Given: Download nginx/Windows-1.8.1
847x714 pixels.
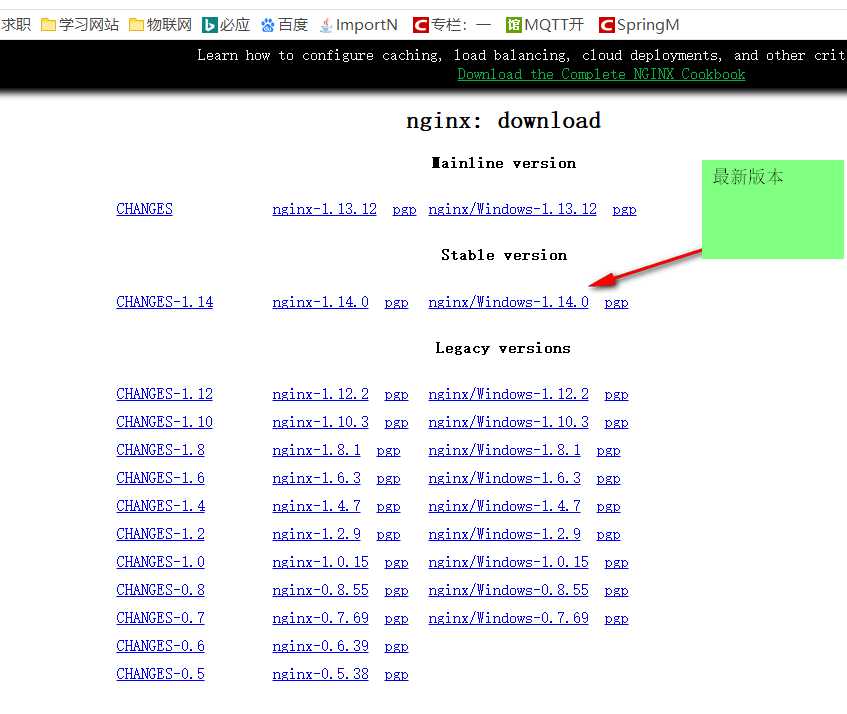Looking at the screenshot, I should click(505, 450).
